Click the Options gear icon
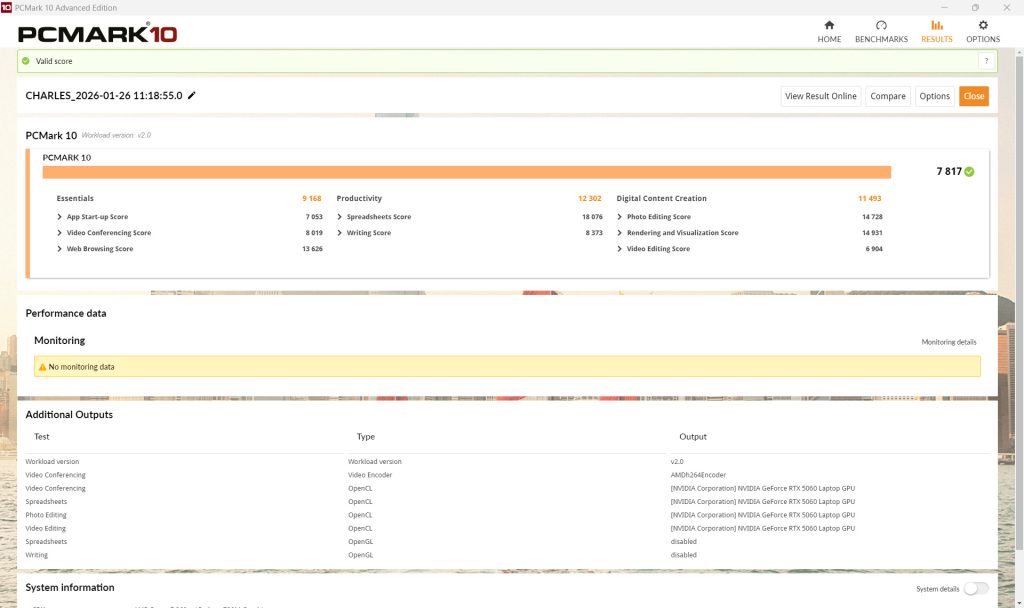Image resolution: width=1024 pixels, height=608 pixels. tap(983, 25)
